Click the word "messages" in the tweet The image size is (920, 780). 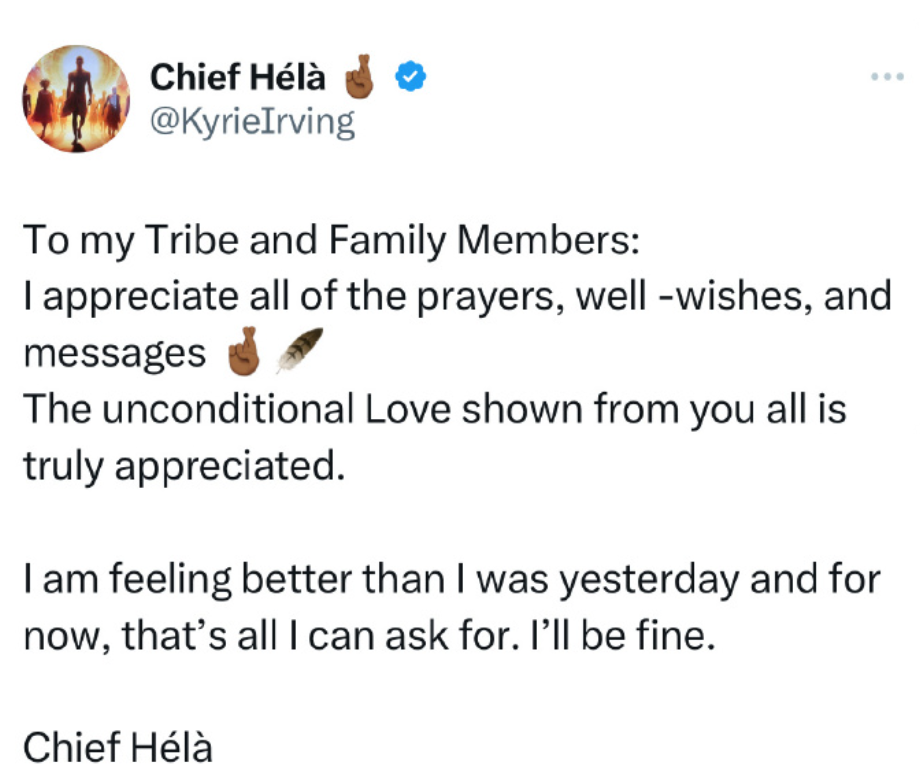click(x=115, y=354)
